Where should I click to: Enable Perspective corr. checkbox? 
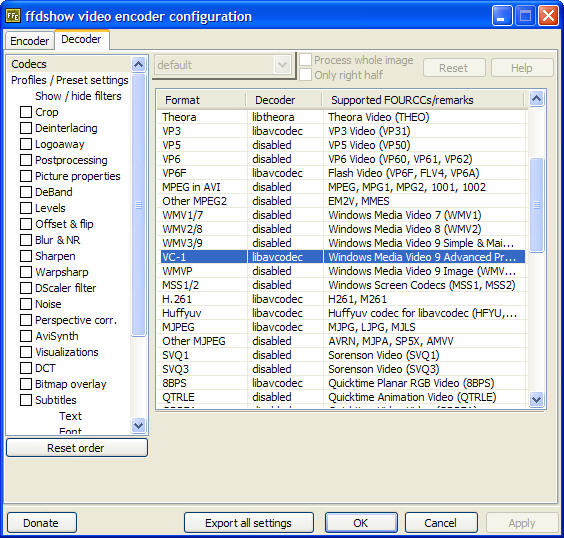click(x=26, y=320)
